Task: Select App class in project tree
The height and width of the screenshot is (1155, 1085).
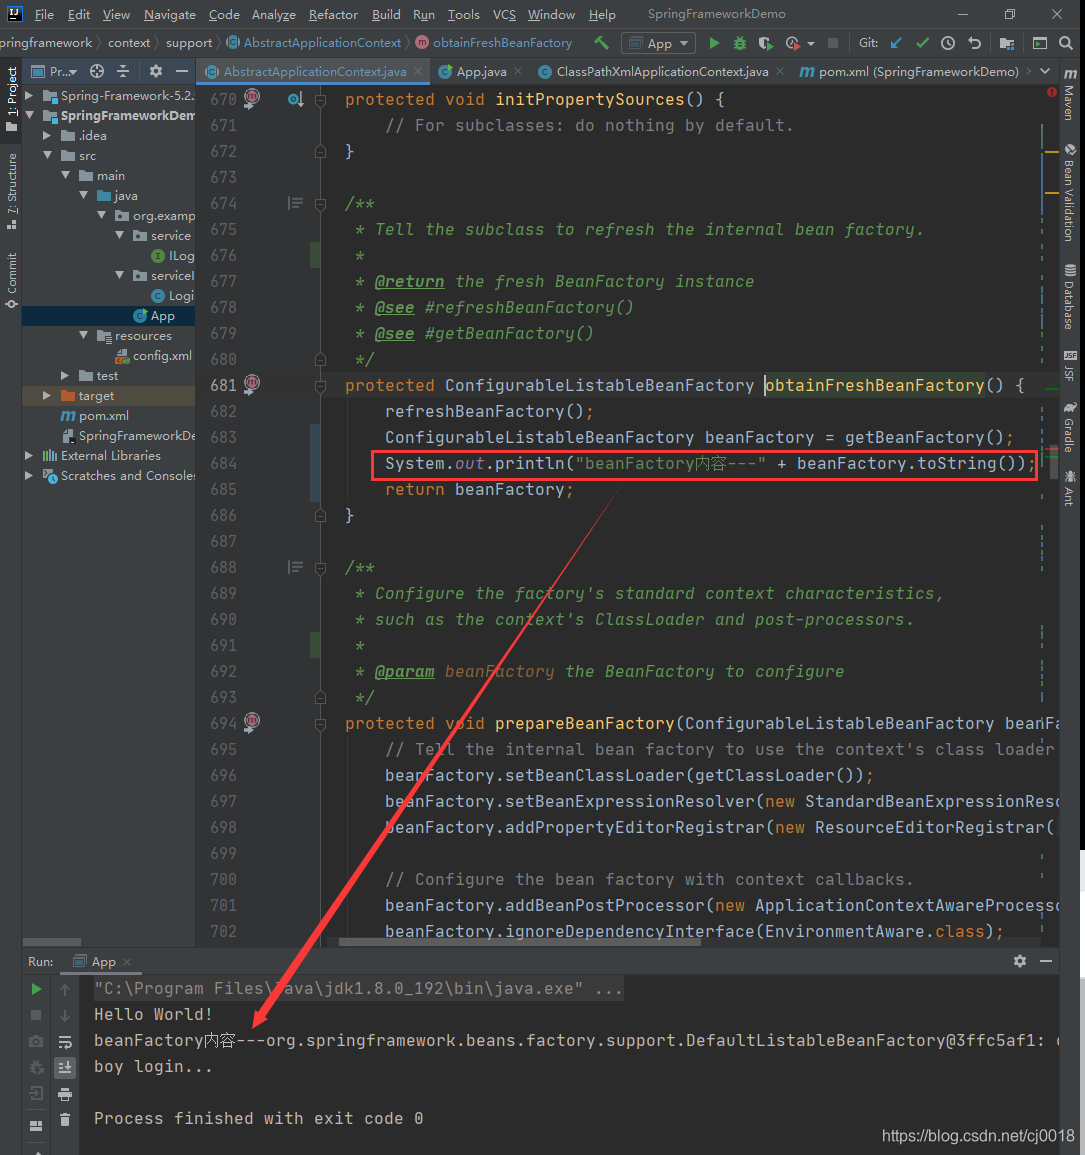Action: 154,316
